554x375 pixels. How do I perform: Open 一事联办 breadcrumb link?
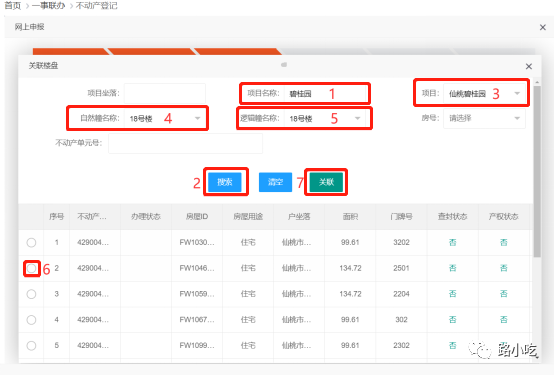48,5
